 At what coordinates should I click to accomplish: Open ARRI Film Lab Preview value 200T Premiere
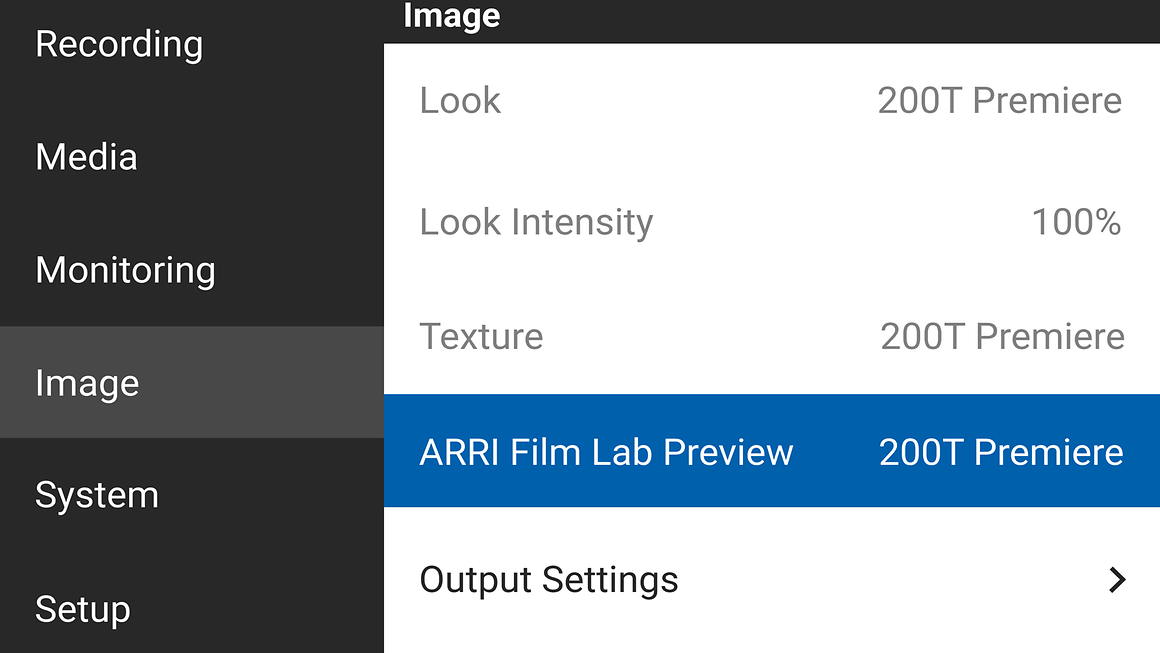coord(1001,452)
